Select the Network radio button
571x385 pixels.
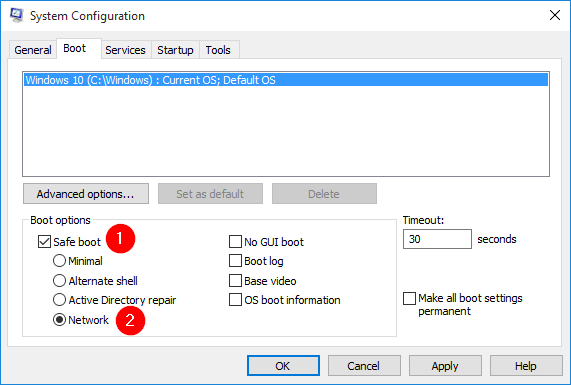[x=59, y=320]
